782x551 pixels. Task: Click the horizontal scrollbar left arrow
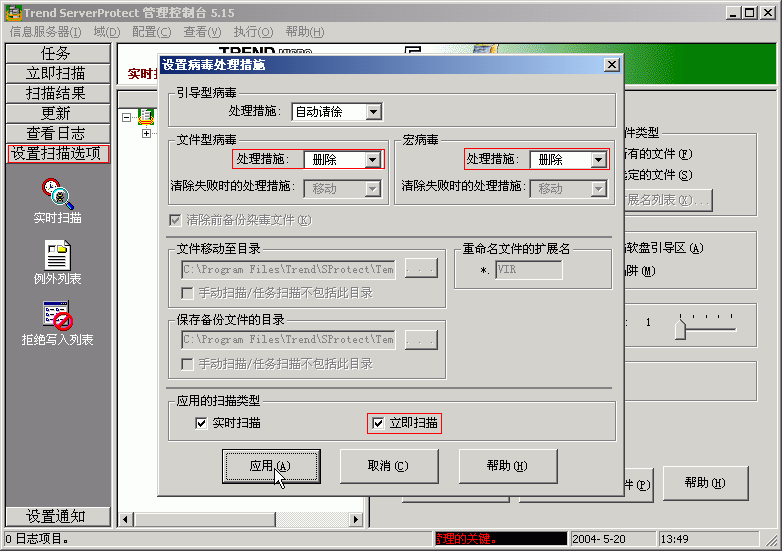point(125,519)
